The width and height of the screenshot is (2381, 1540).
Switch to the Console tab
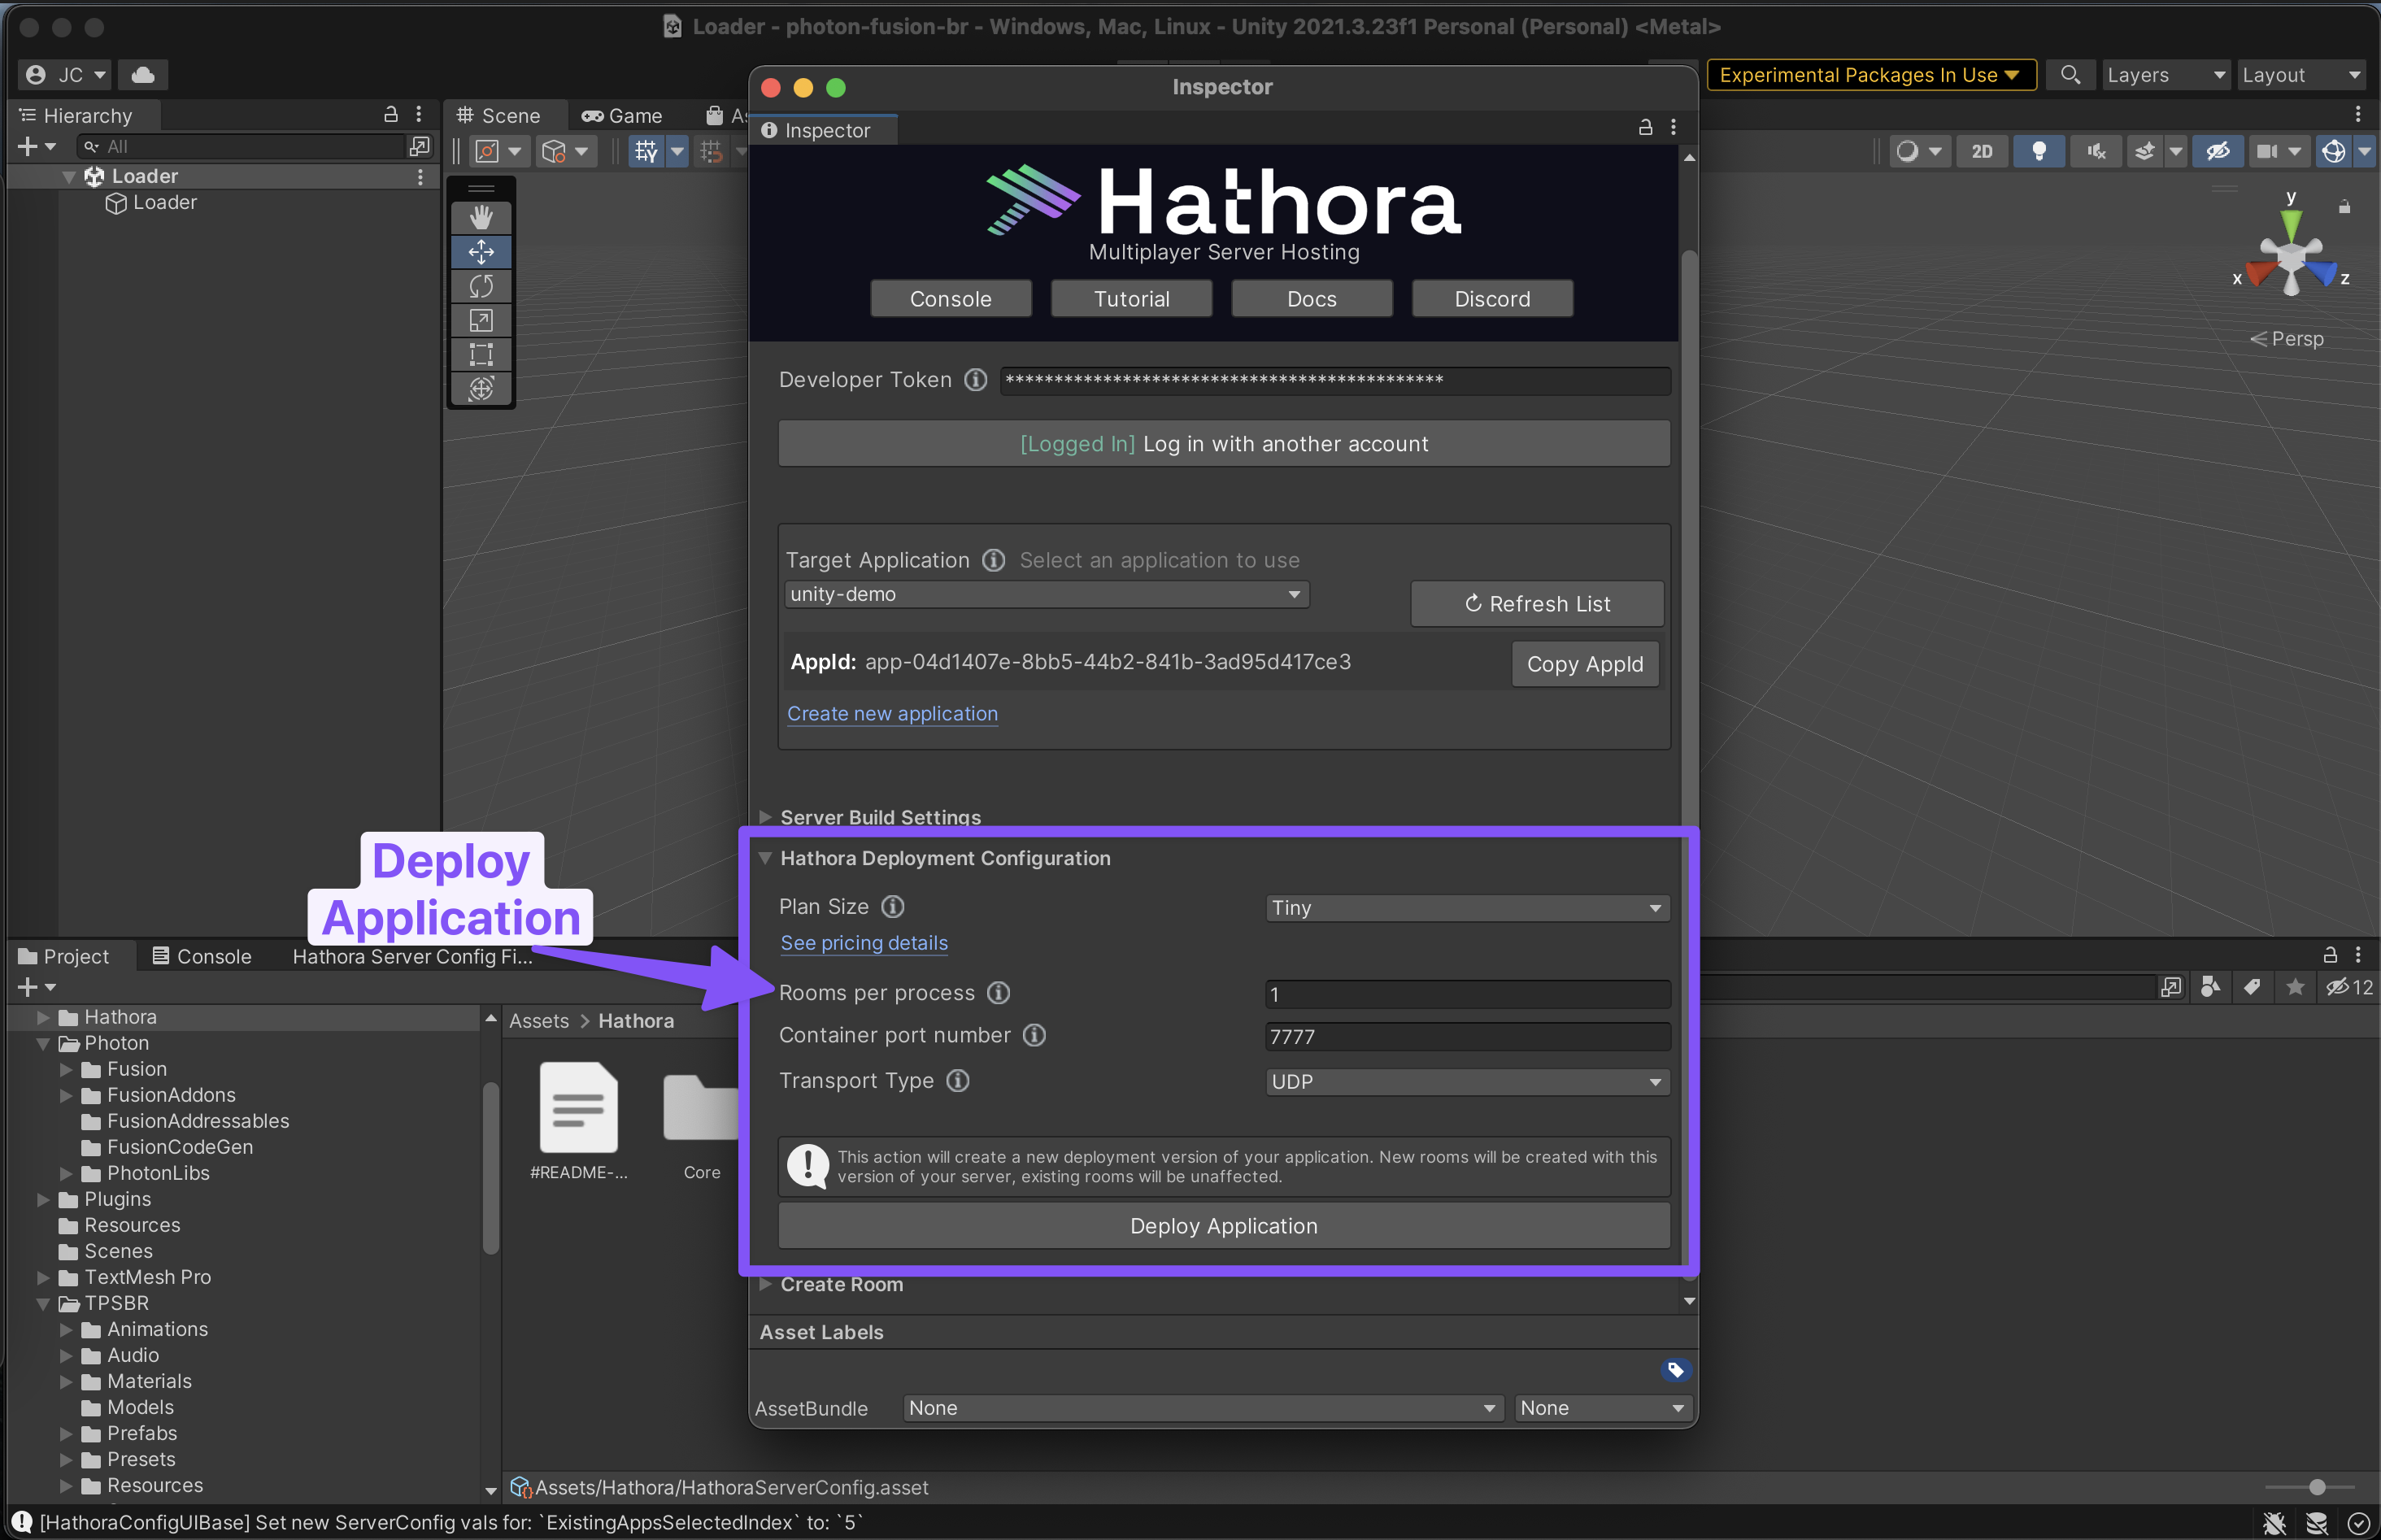coord(202,956)
